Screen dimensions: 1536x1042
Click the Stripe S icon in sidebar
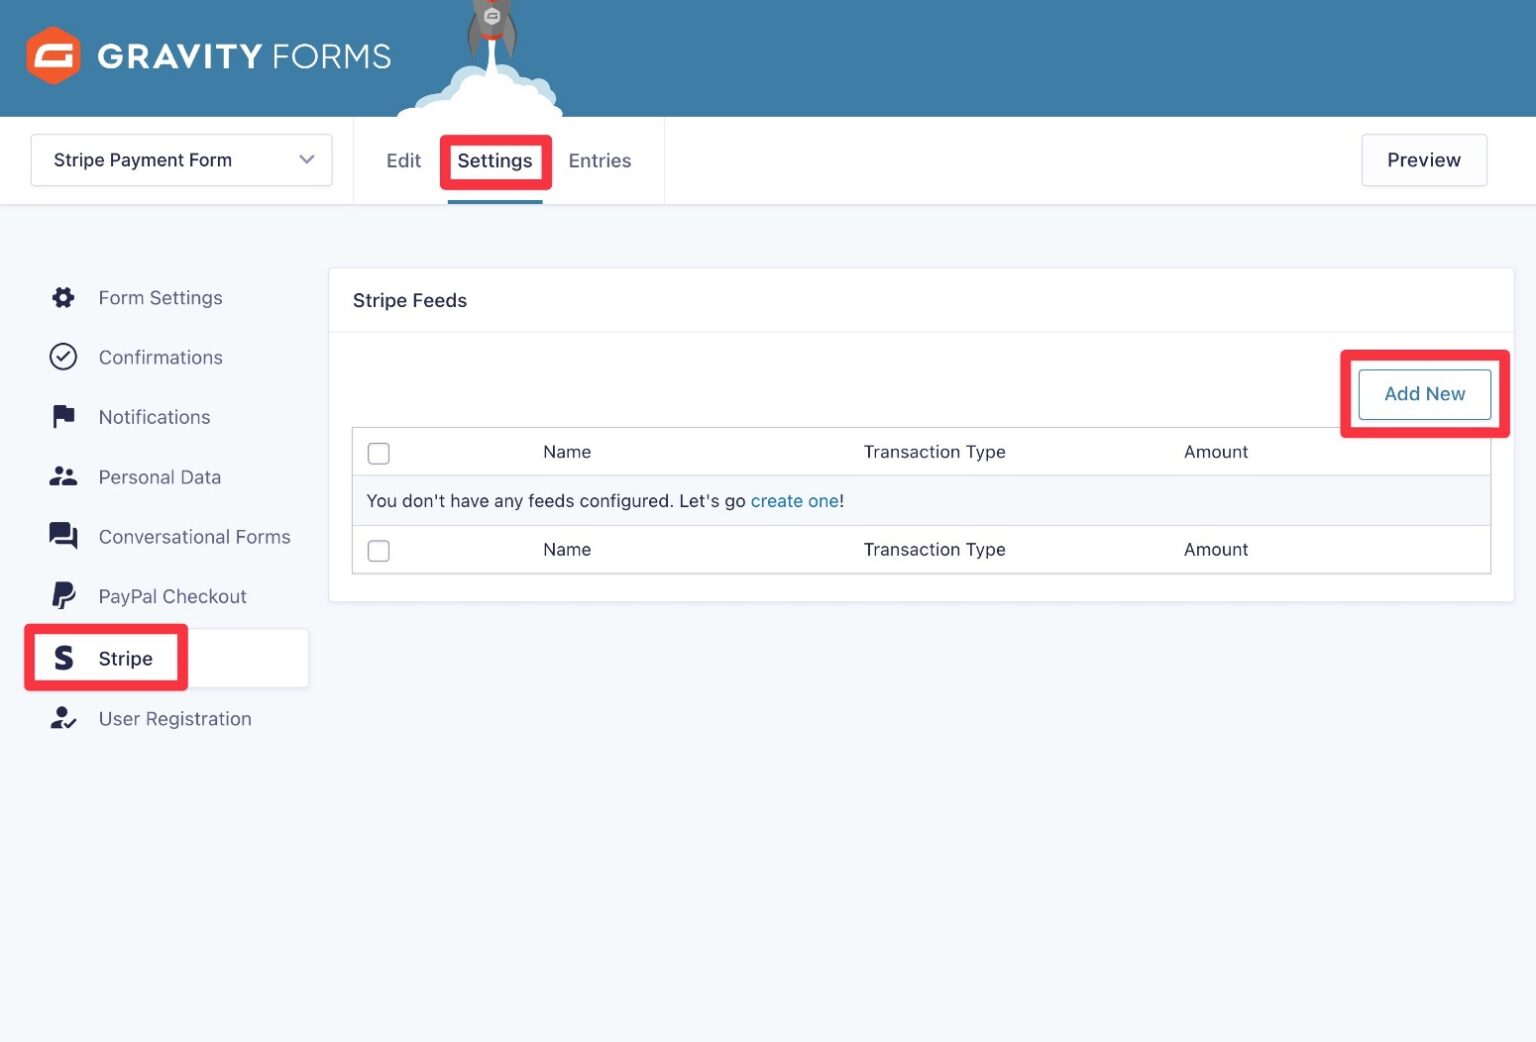pos(64,658)
